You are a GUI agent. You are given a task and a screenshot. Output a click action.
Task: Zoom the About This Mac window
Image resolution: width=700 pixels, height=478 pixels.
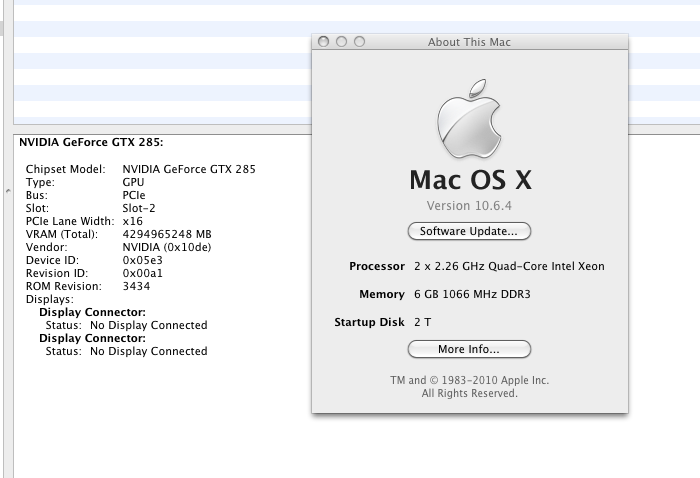[359, 42]
